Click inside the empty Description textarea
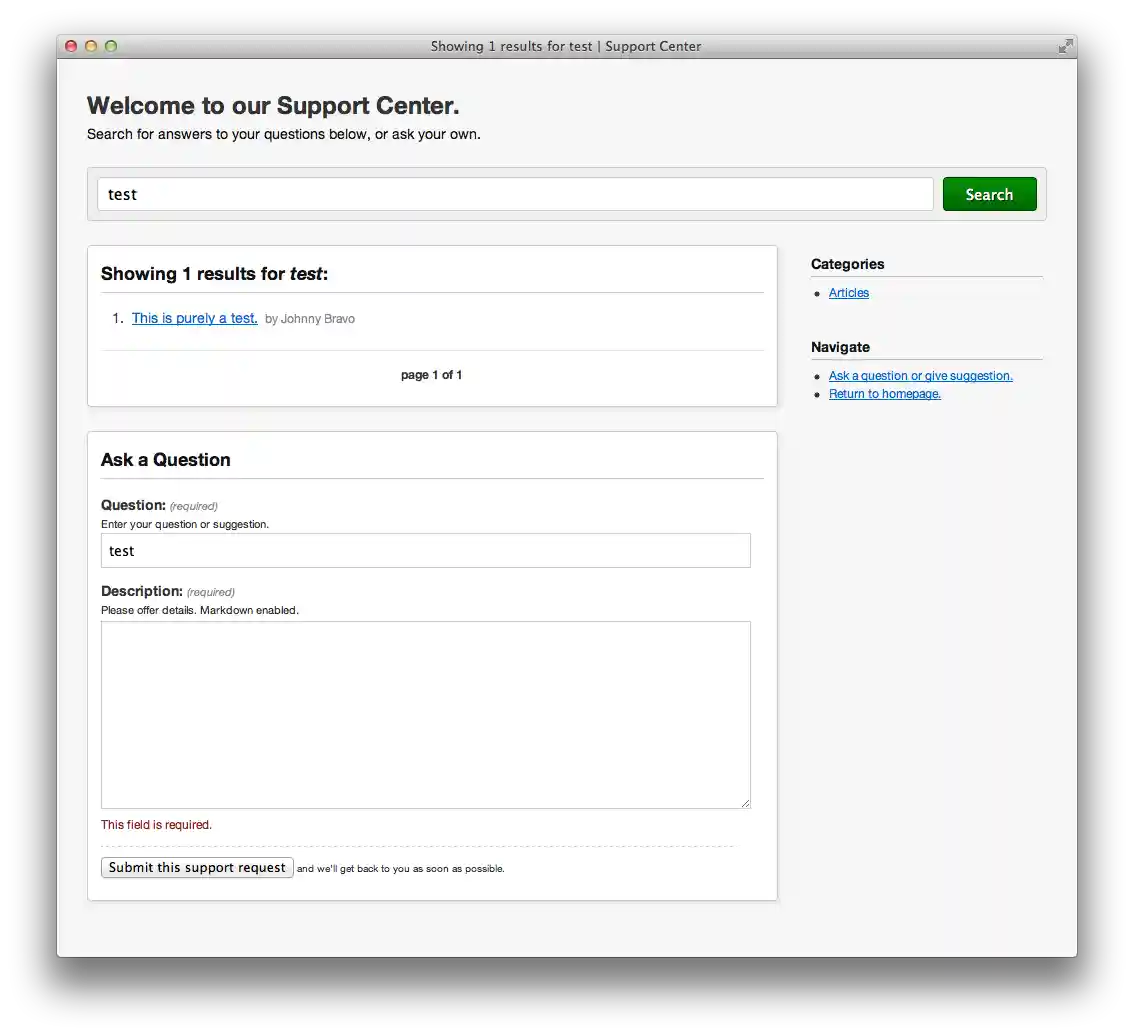 click(425, 713)
